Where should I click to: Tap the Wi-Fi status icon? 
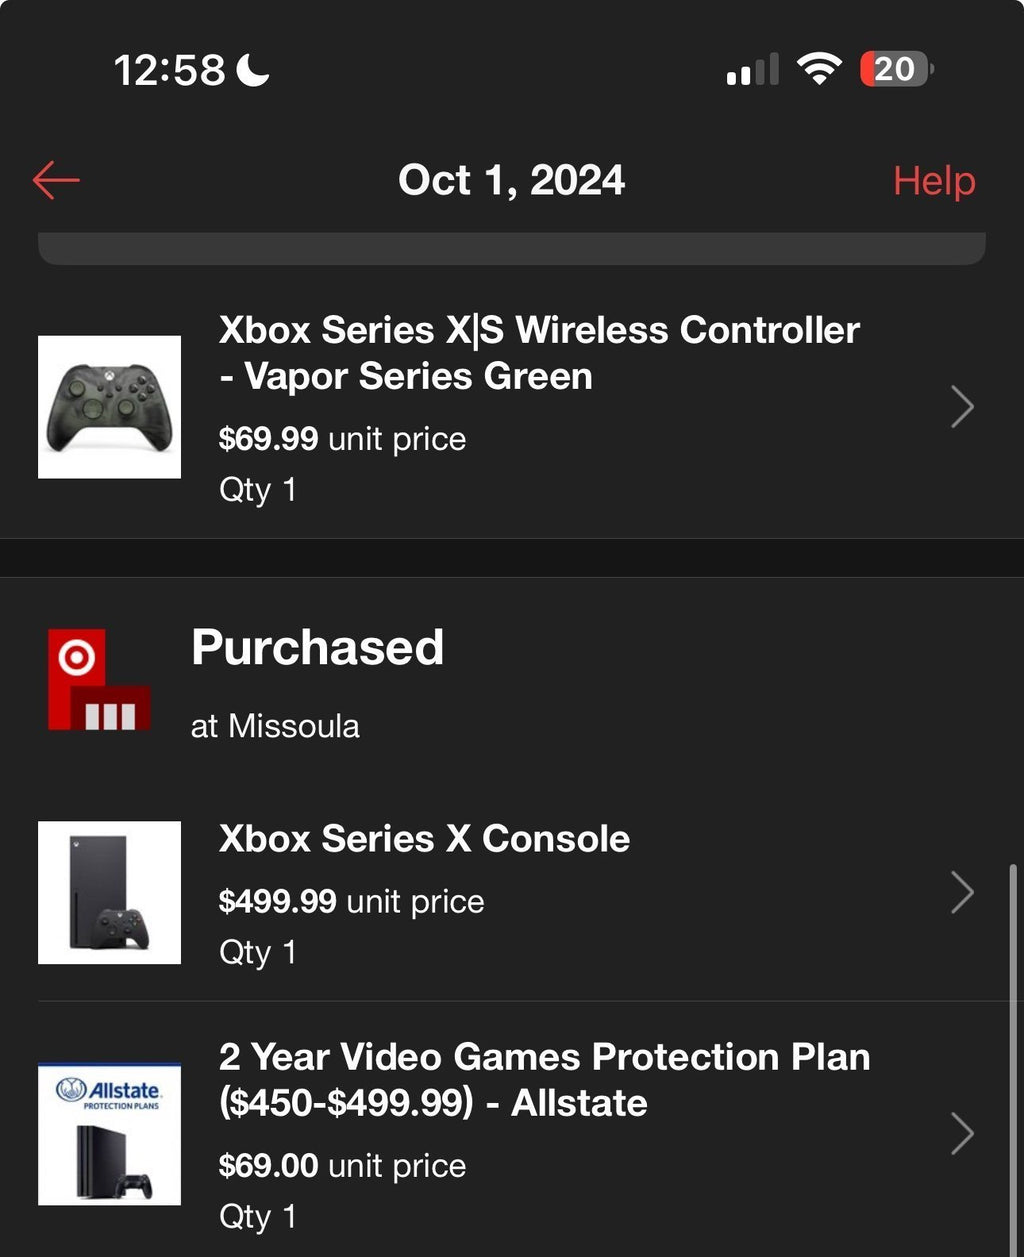pos(818,69)
